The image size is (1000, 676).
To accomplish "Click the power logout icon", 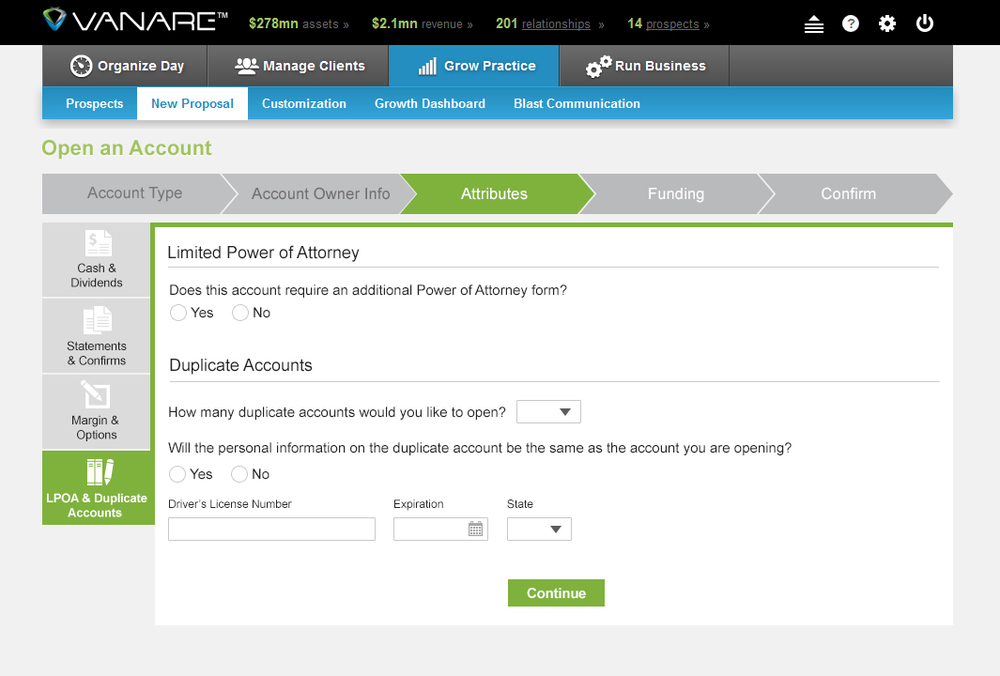I will [x=924, y=23].
